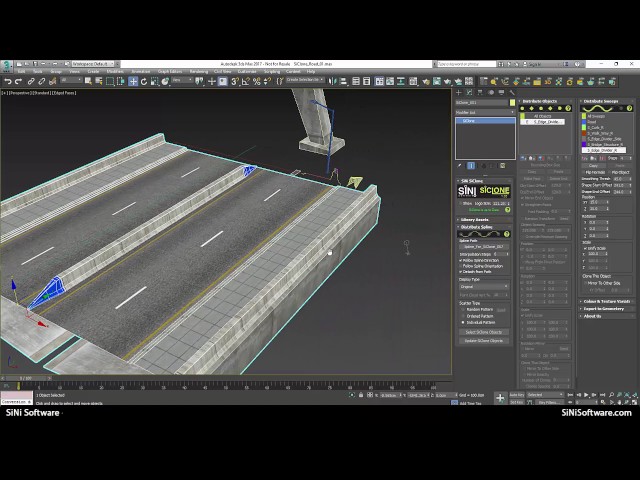Collapse the Distribute Spline rollout
640x480 pixels.
[484, 227]
